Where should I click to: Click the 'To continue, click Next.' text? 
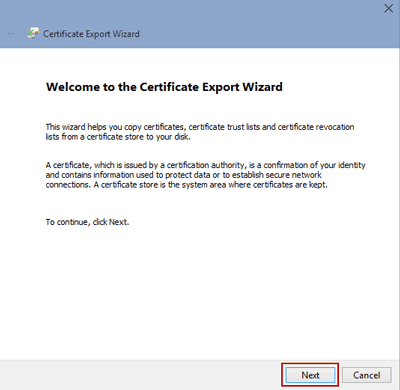click(87, 222)
